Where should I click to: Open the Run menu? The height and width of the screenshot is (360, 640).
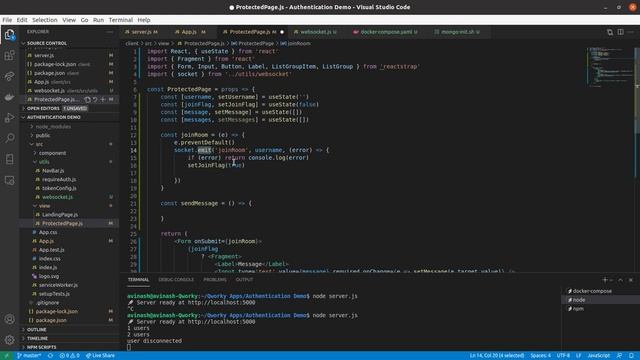click(x=98, y=20)
